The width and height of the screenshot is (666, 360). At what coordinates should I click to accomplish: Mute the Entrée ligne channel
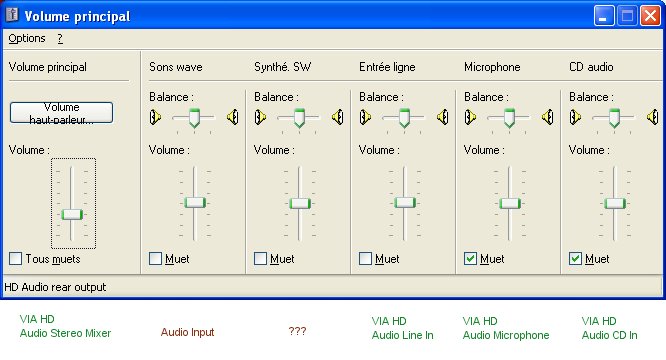click(x=365, y=259)
